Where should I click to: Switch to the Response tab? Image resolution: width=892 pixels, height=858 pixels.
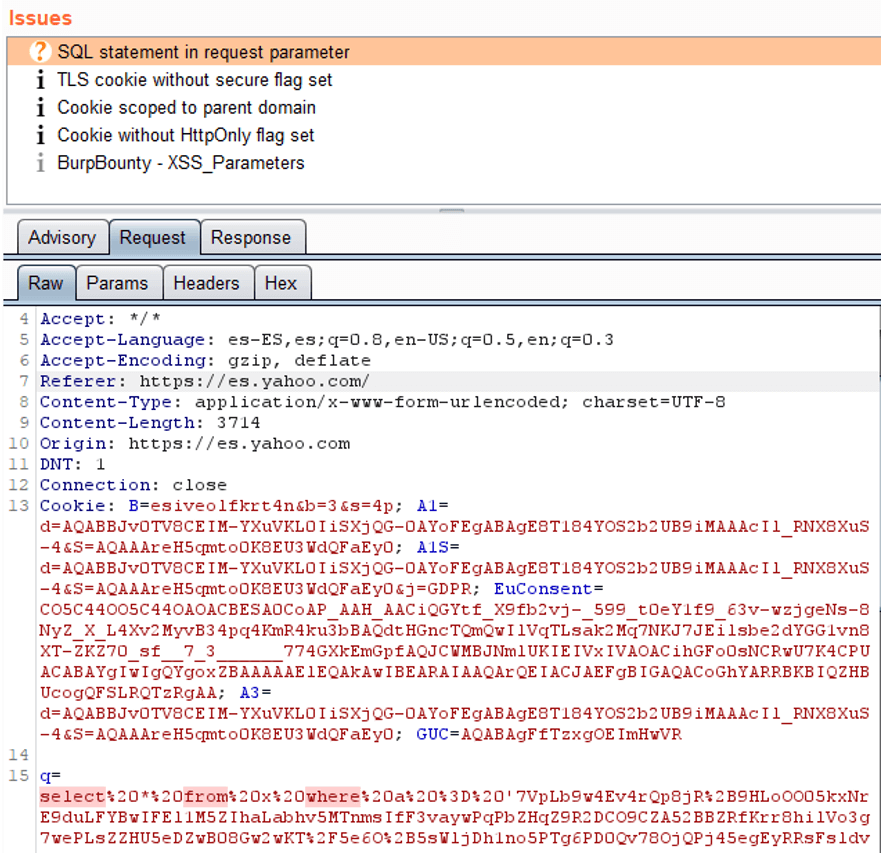click(251, 238)
